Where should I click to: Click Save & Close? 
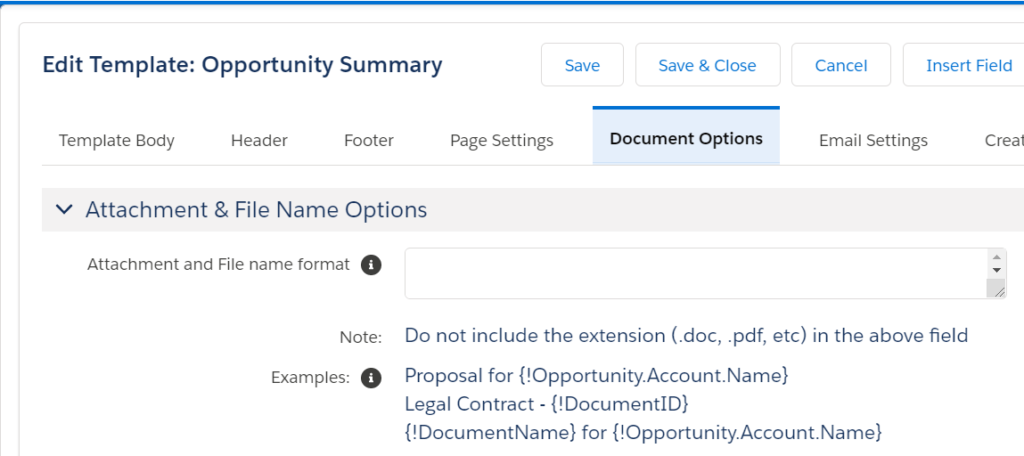coord(707,65)
